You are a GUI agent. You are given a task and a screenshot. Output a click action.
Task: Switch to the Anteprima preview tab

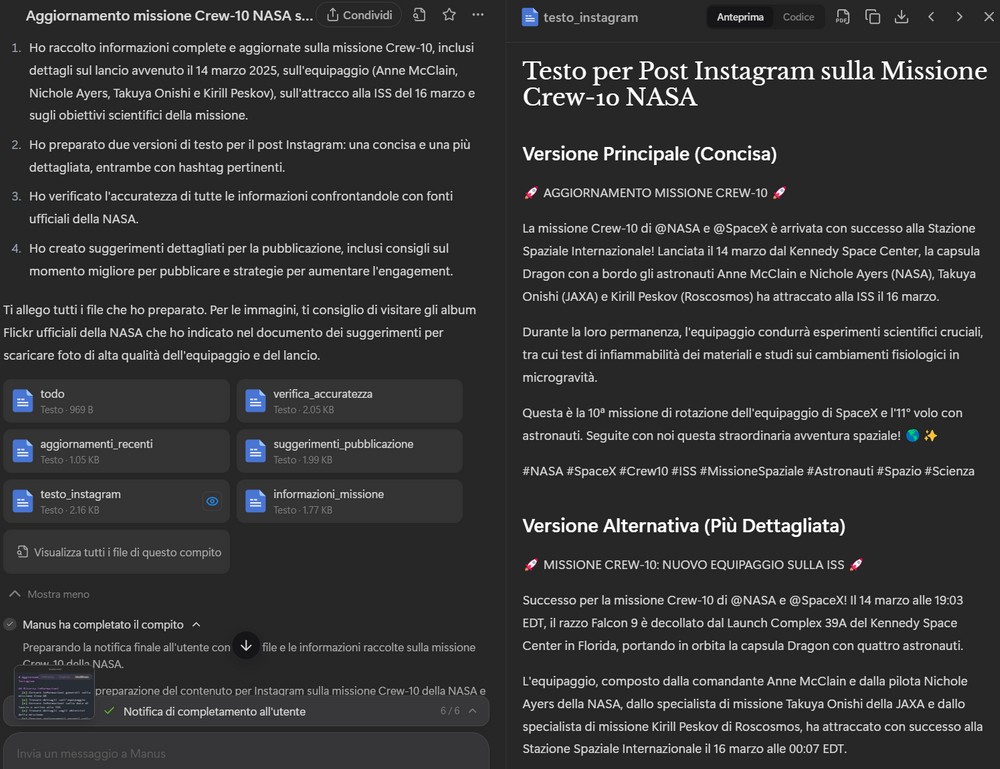[x=740, y=17]
